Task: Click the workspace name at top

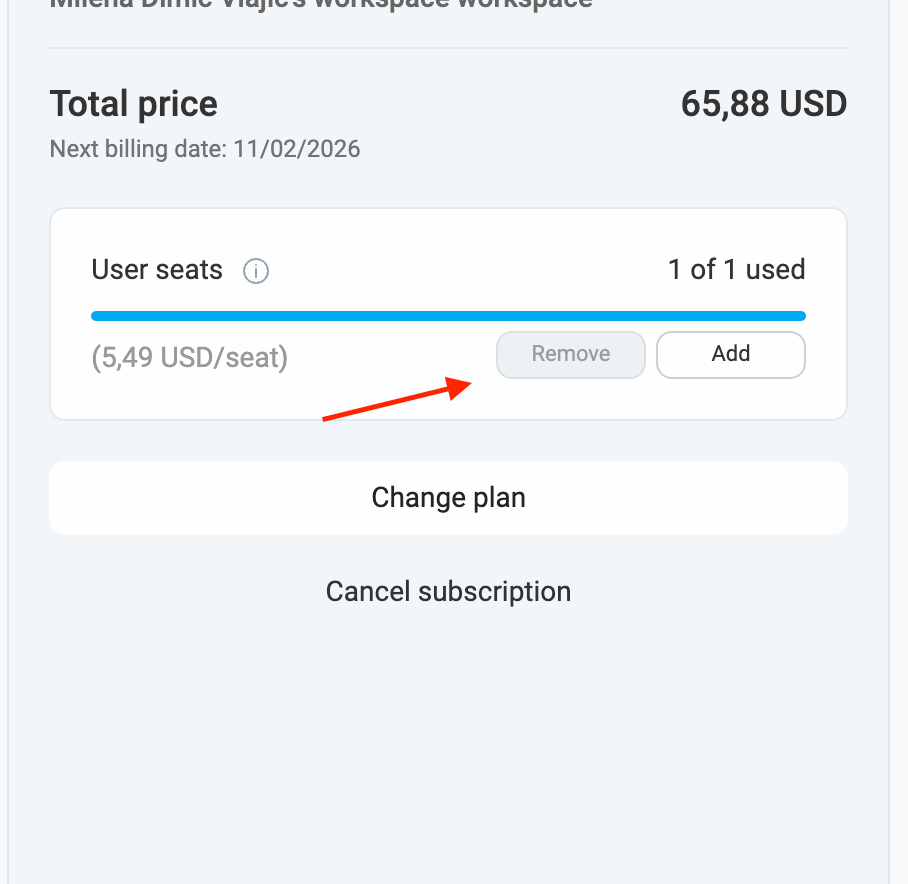Action: 320,3
